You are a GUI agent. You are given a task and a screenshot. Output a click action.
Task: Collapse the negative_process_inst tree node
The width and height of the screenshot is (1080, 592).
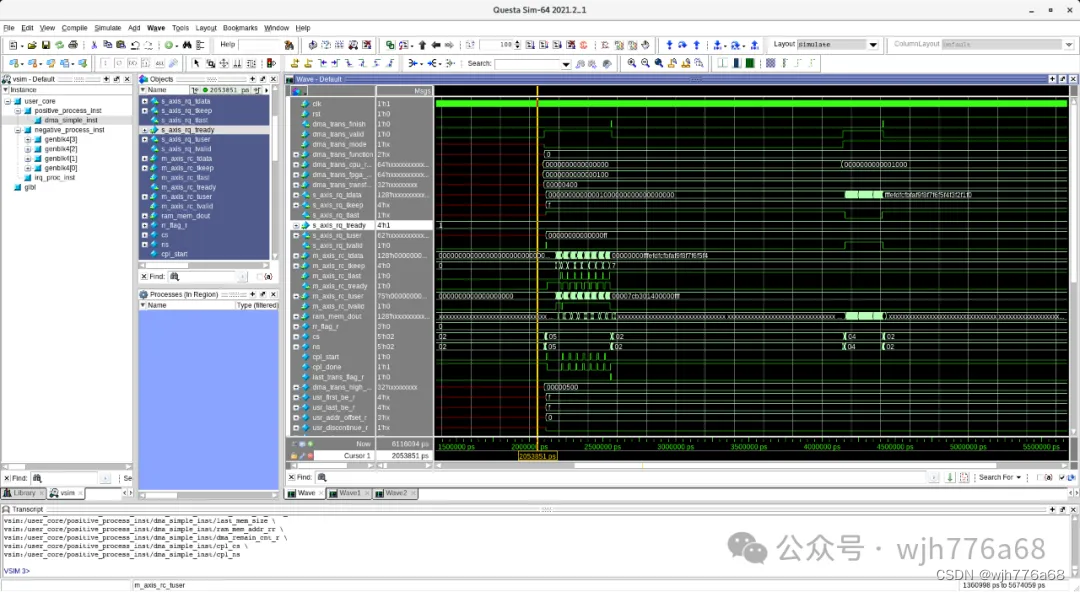18,130
